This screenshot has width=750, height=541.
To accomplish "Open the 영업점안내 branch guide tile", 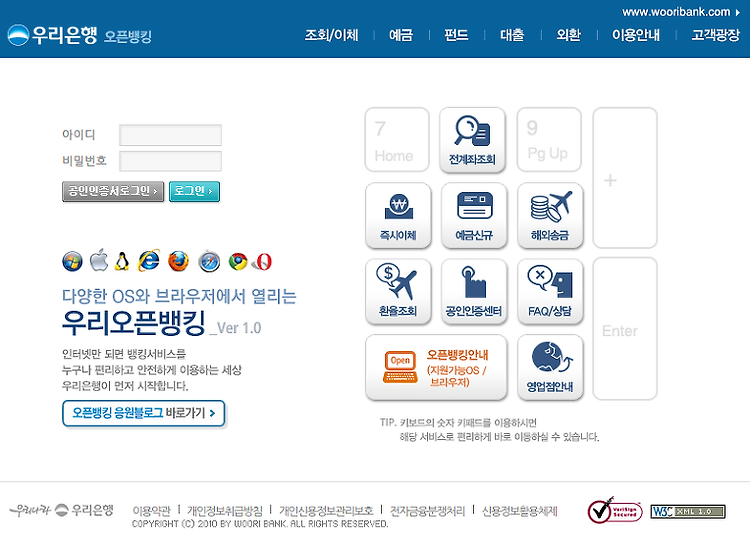I will click(550, 367).
